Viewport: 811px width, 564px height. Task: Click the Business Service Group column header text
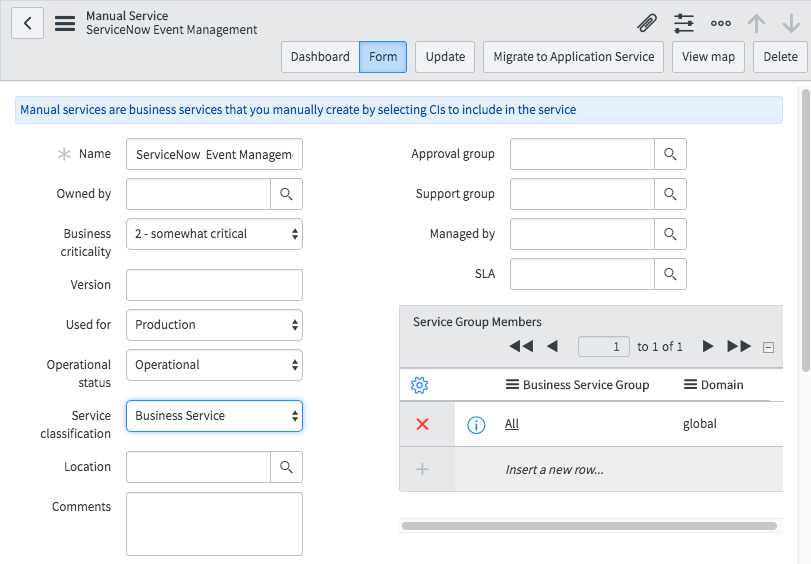tap(586, 385)
